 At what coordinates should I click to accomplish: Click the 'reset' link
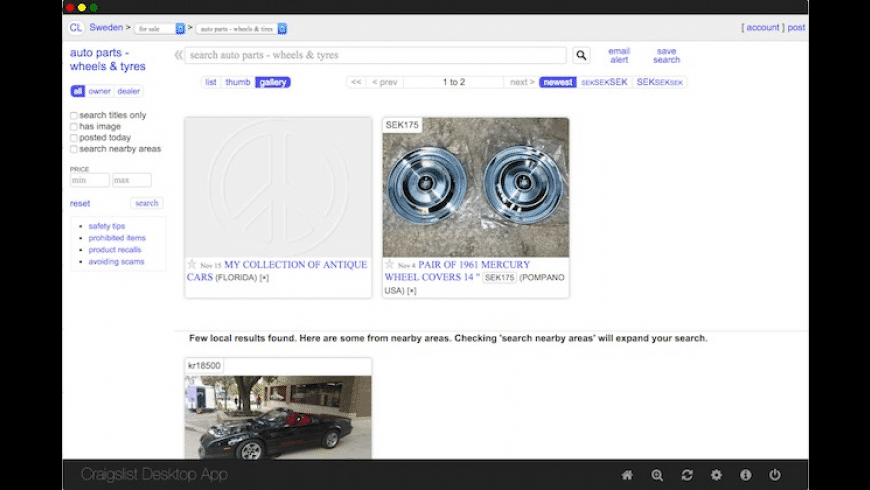click(80, 204)
